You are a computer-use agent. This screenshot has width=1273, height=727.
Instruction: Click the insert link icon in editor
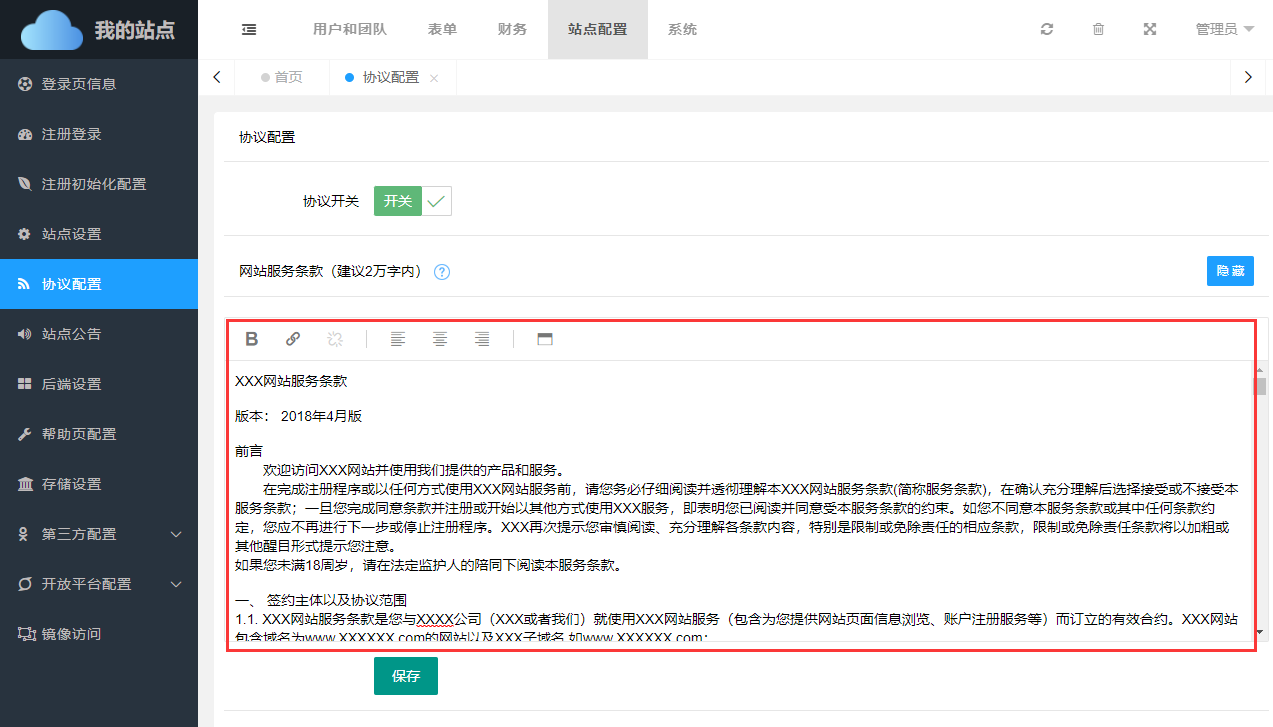[293, 339]
